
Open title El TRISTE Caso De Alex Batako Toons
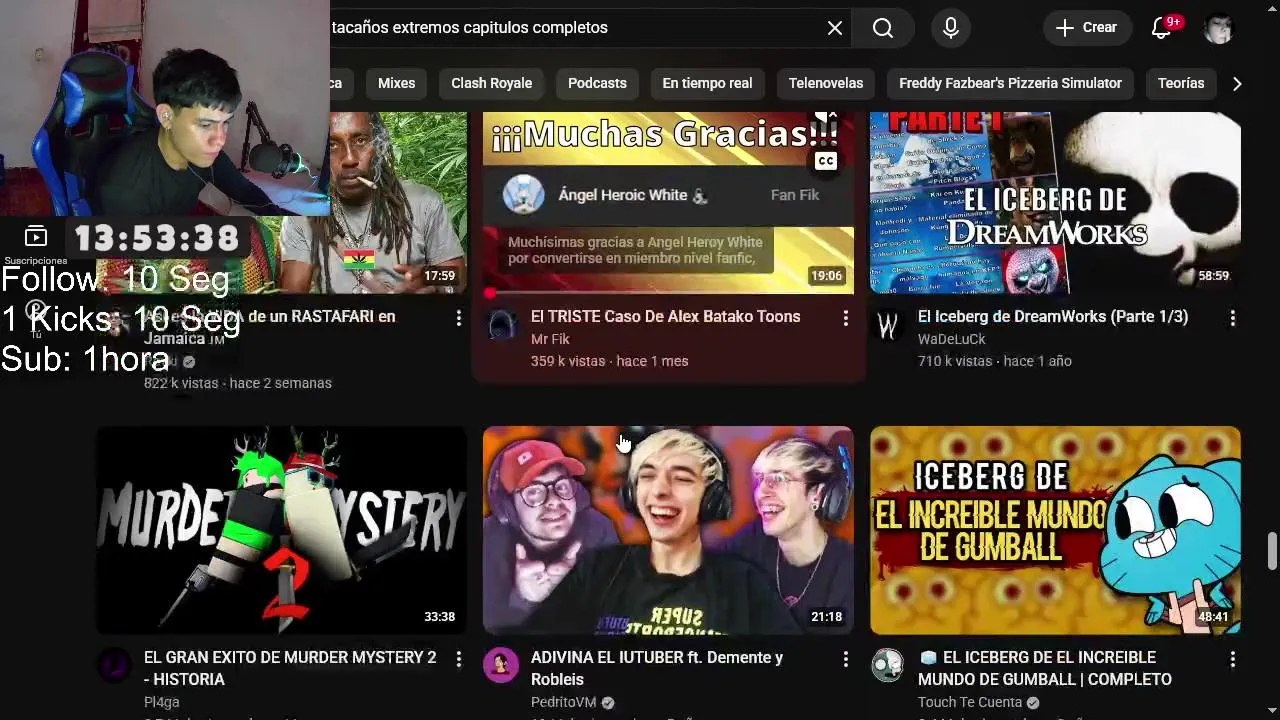665,316
